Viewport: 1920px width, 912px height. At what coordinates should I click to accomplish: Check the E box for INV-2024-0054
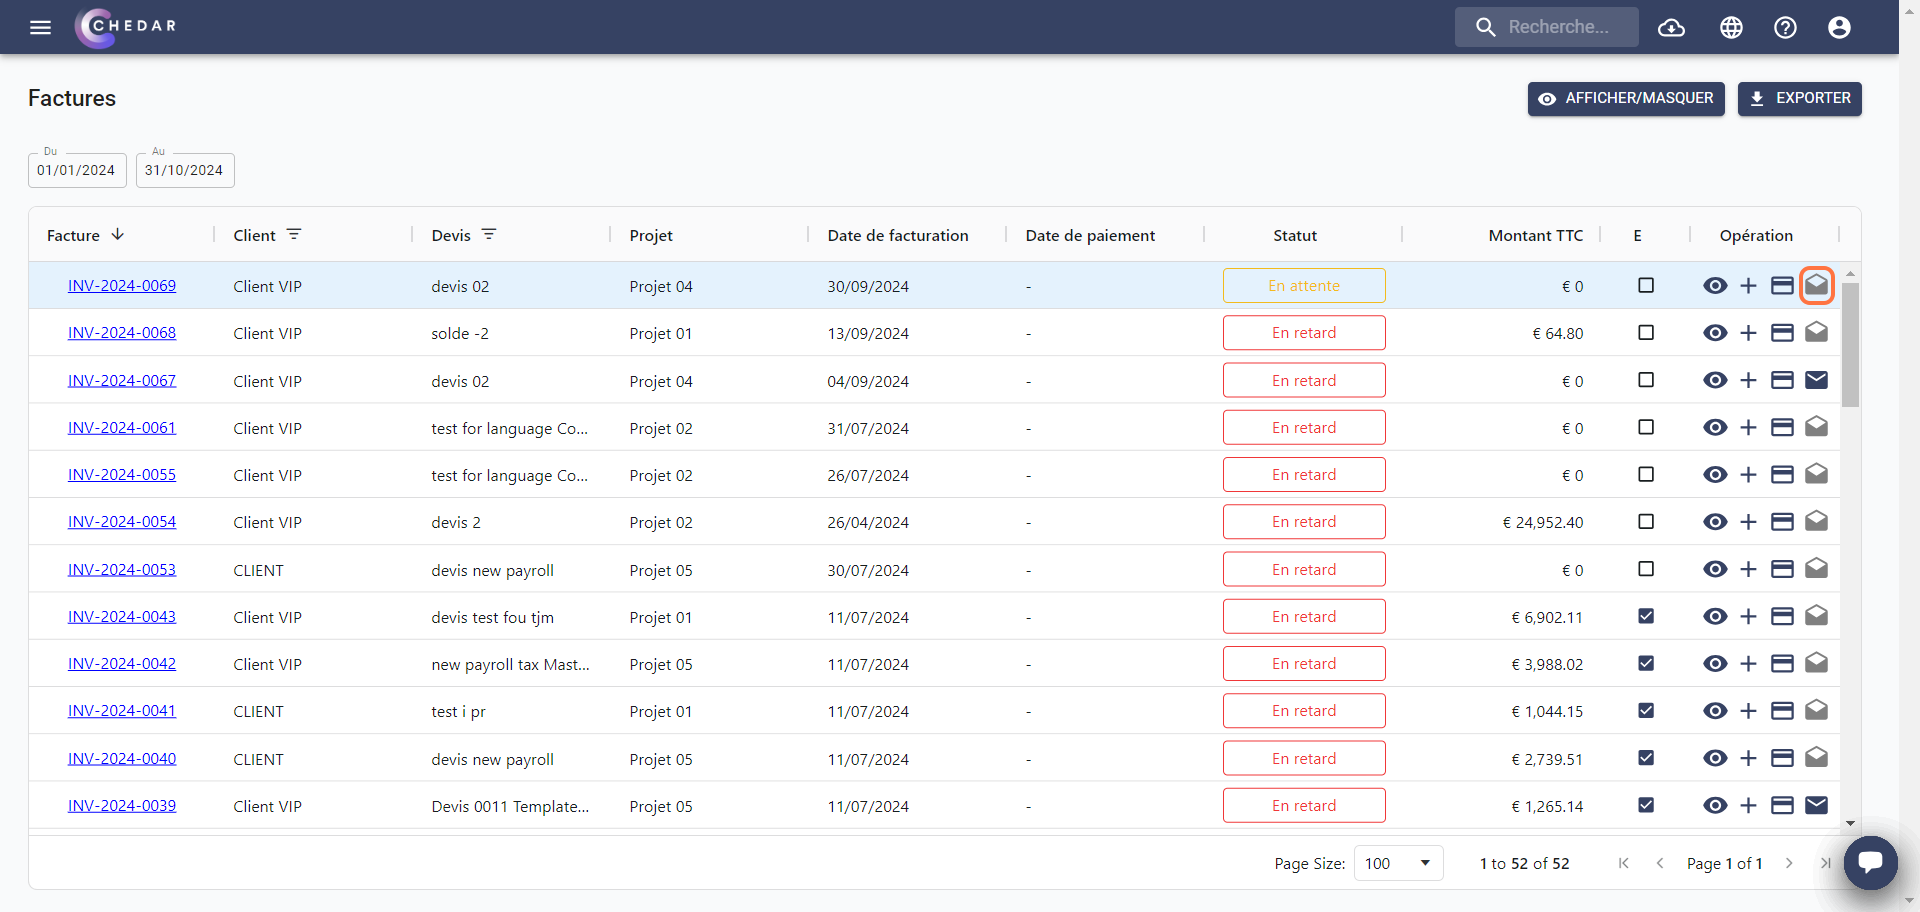(1646, 521)
